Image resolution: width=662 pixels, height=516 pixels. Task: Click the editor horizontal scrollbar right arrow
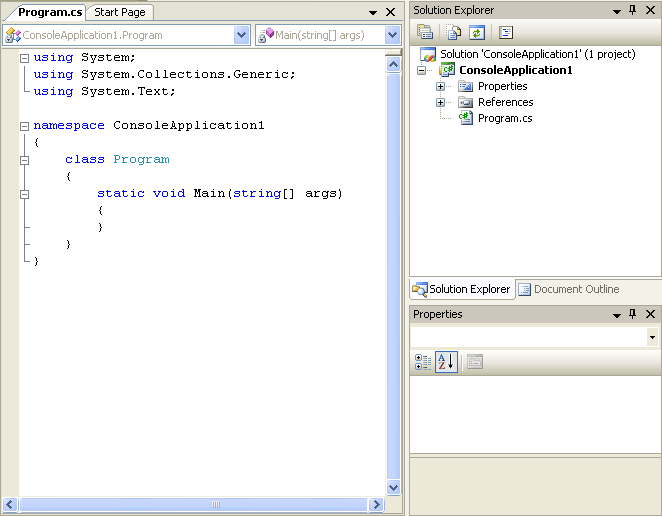375,504
